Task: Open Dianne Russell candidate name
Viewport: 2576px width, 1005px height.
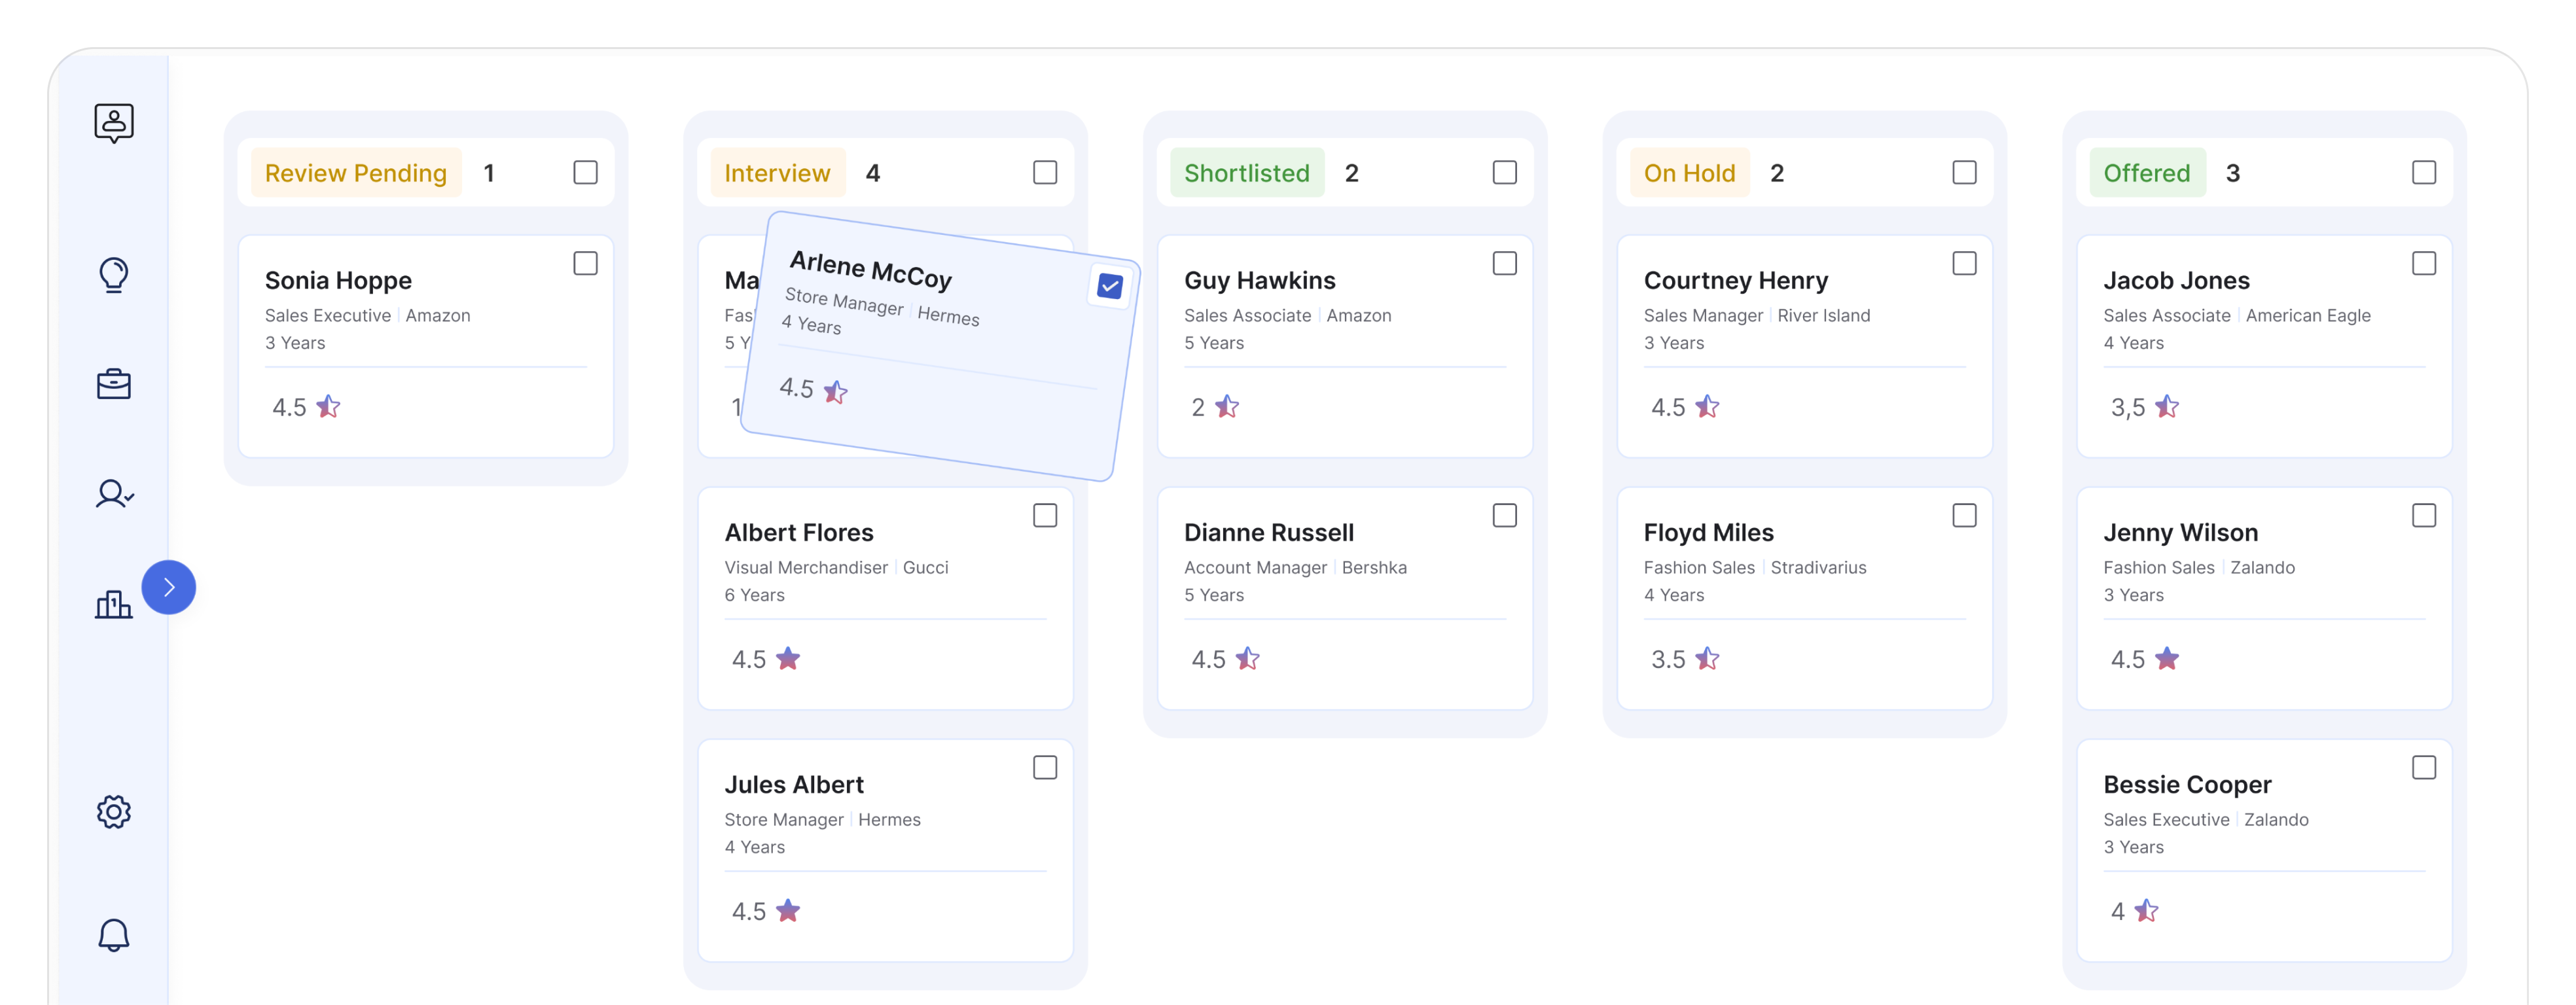Action: [1269, 533]
